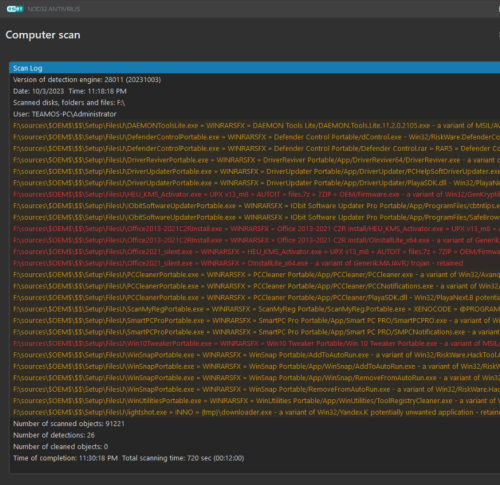The width and height of the screenshot is (500, 485).
Task: Select the Win10TweakerPortable.exe red detection row
Action: tap(255, 343)
